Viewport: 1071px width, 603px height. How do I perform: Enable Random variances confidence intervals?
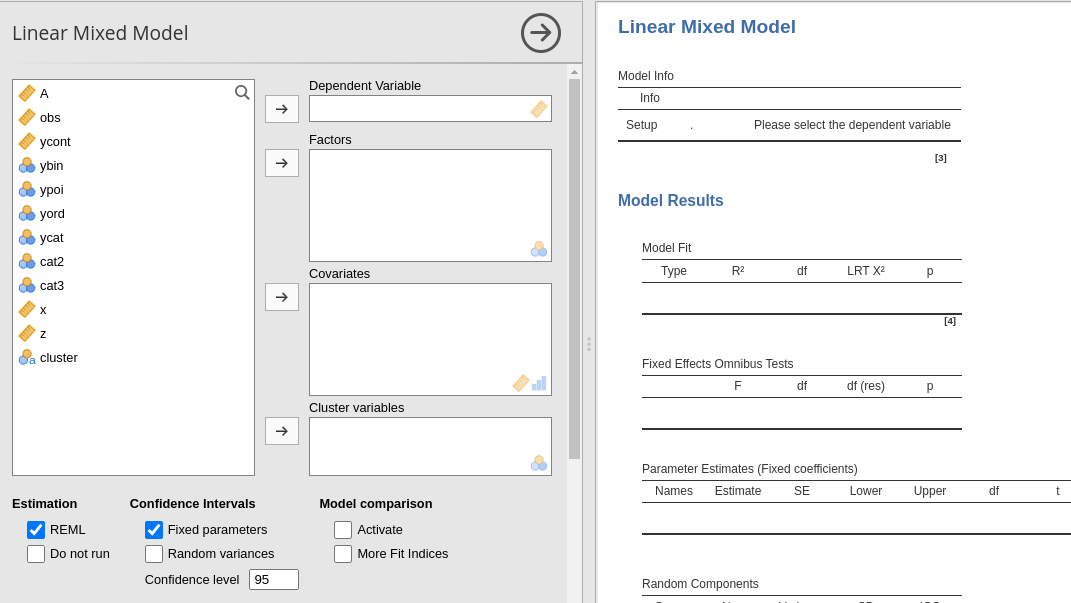153,554
